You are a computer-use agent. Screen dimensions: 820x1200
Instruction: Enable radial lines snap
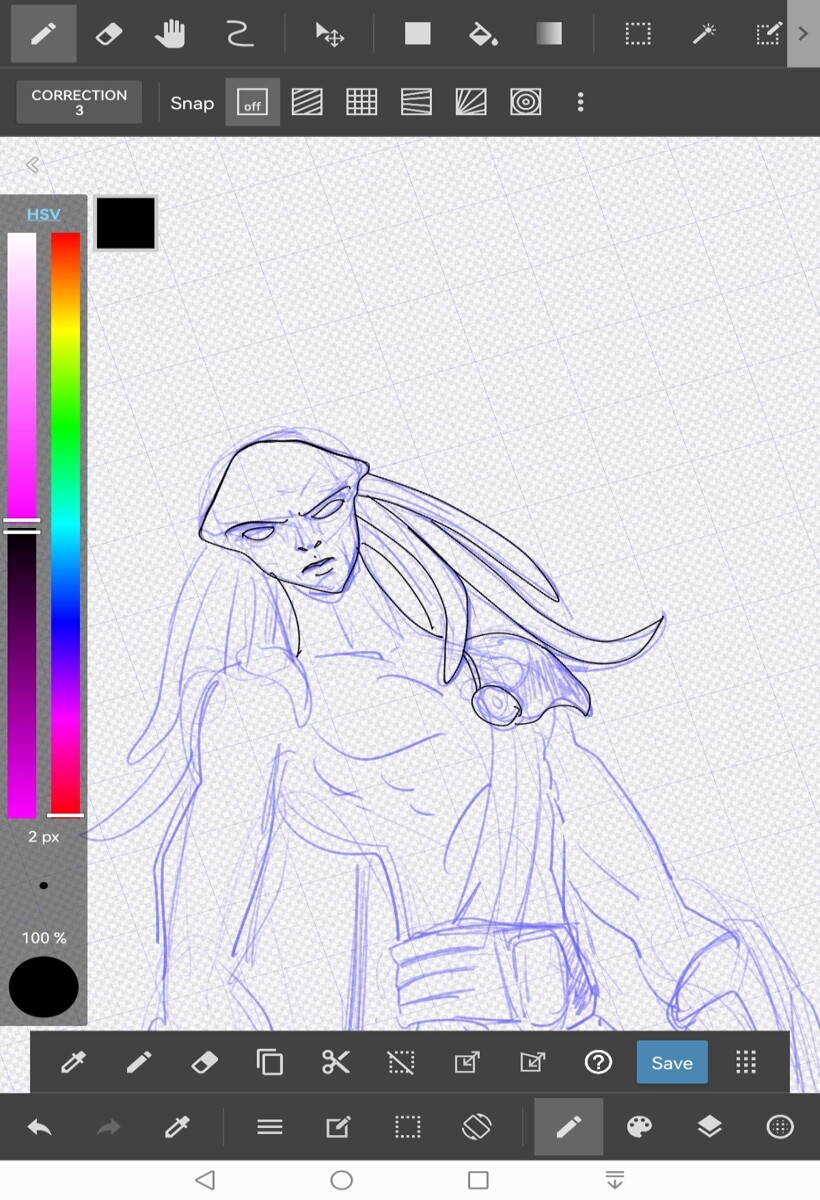[471, 102]
